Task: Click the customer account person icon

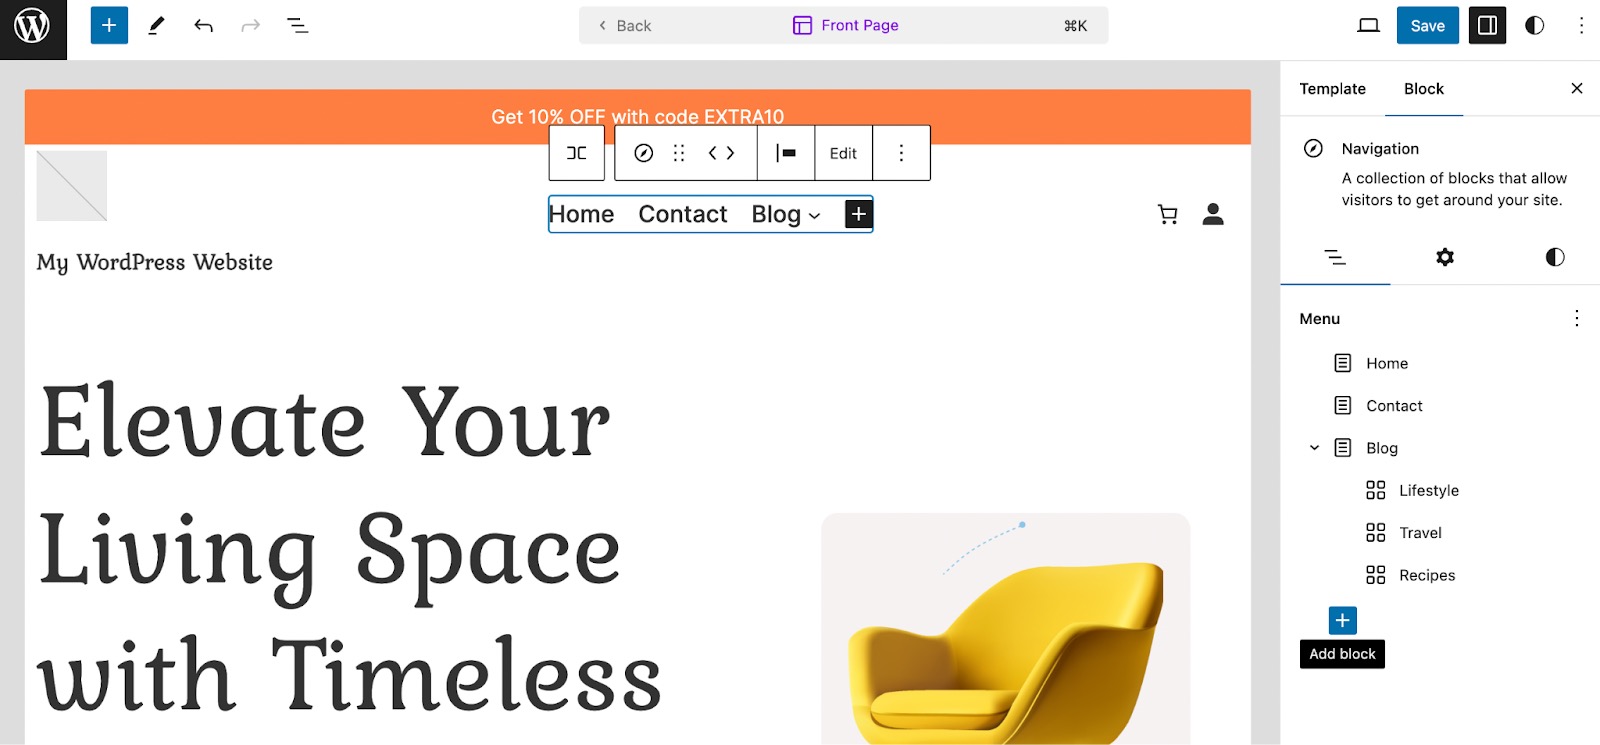Action: (1213, 214)
